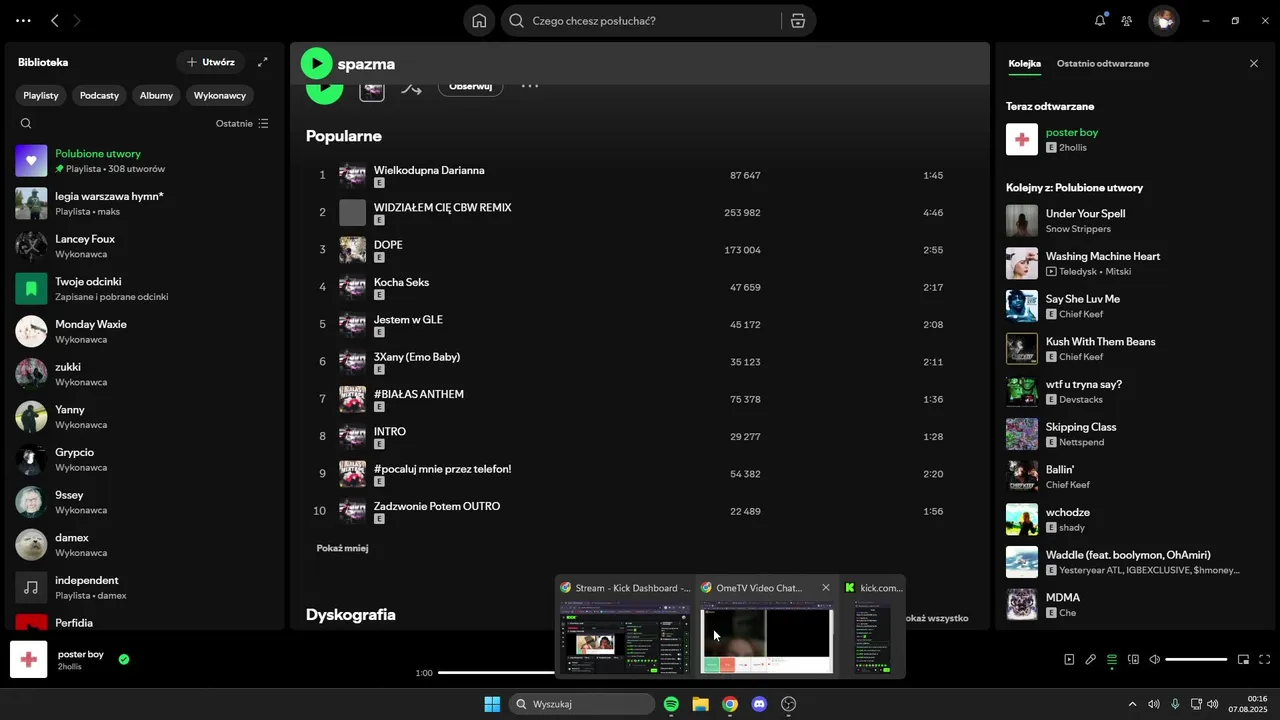Image resolution: width=1280 pixels, height=720 pixels.
Task: Filter library by Playlisty
Action: pos(41,95)
